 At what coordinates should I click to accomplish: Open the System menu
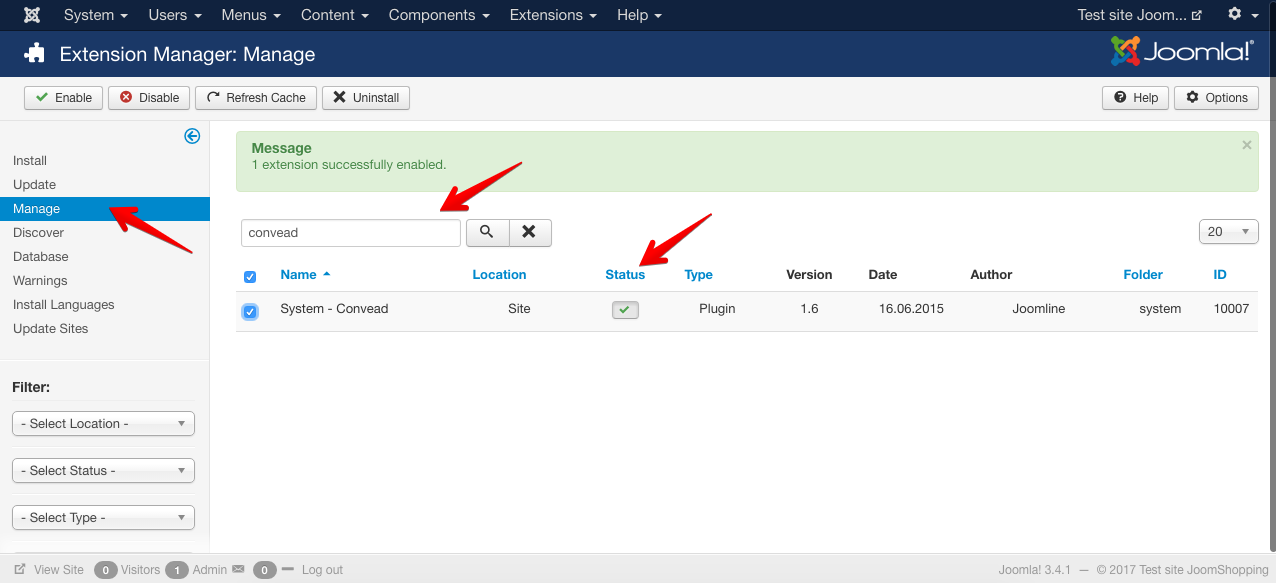[x=95, y=15]
